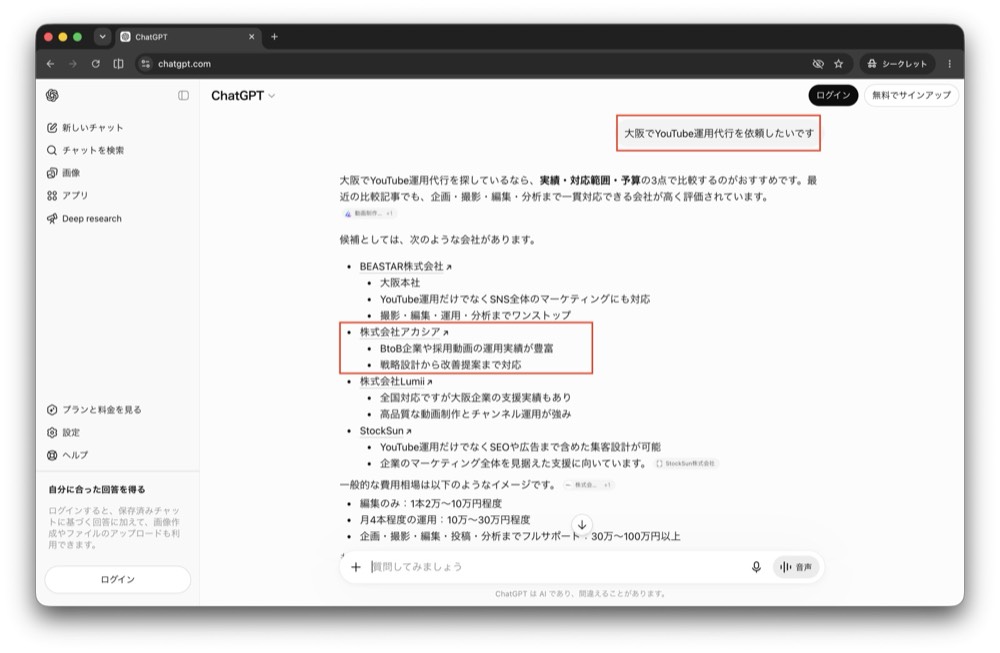Click the 動画制作 source citation chip
1000x653 pixels.
369,213
